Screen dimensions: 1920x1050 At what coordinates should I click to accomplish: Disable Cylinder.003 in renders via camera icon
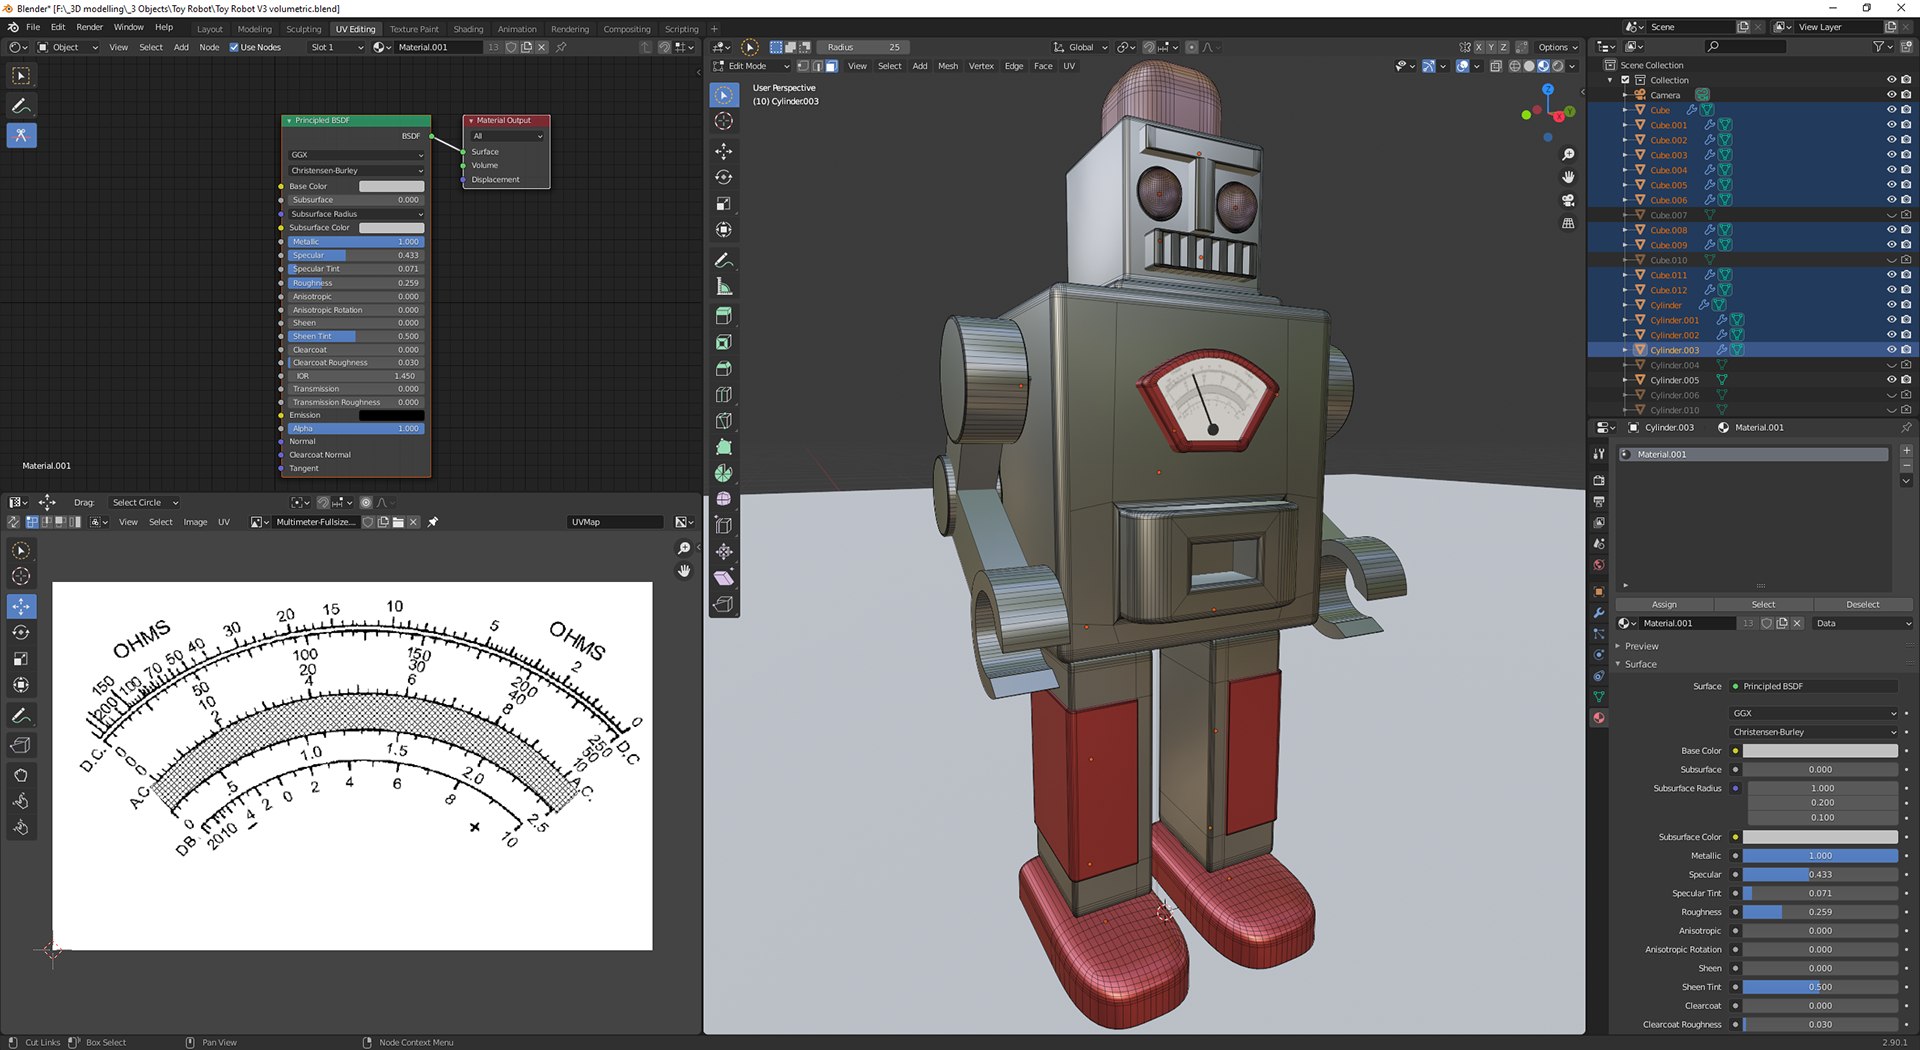[1906, 350]
